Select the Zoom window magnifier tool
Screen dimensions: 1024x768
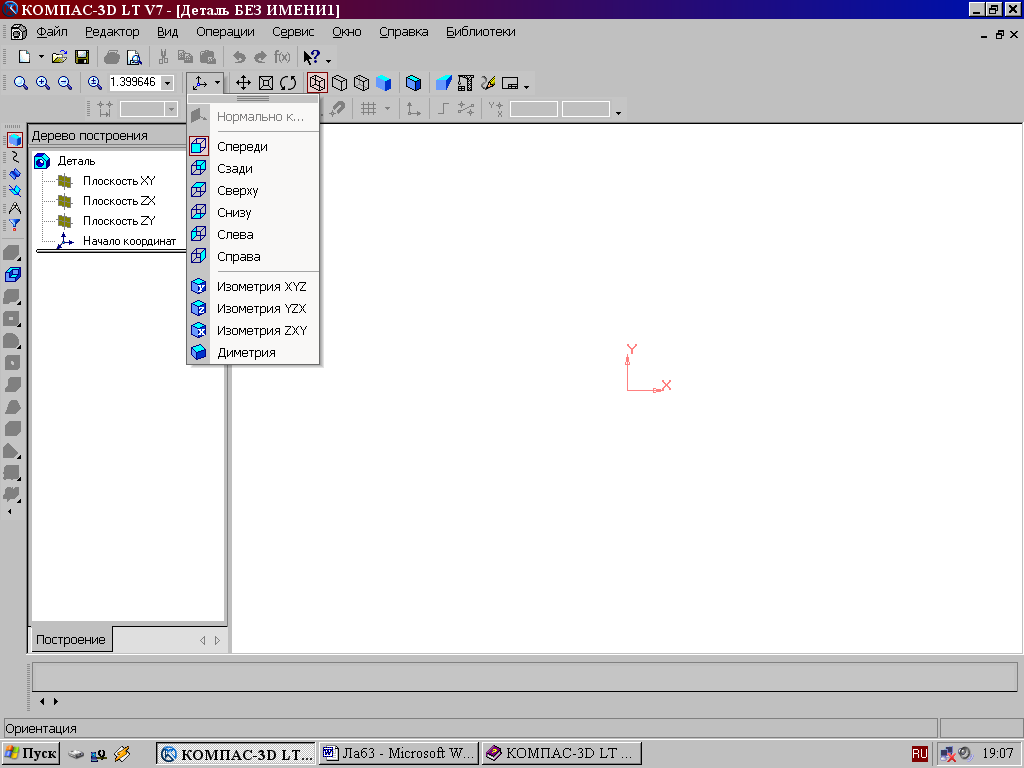click(x=21, y=83)
